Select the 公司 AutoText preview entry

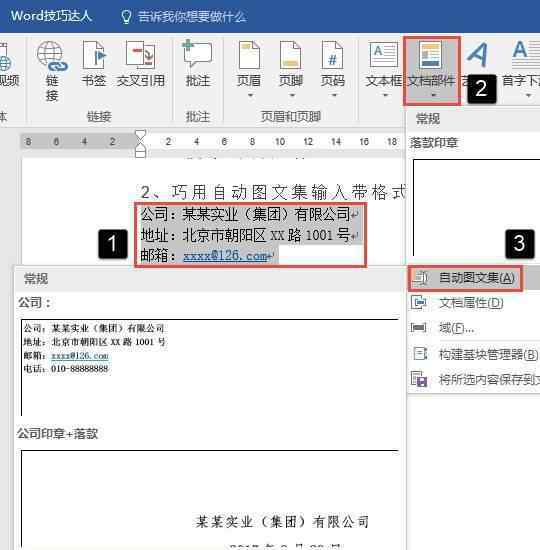tap(209, 367)
